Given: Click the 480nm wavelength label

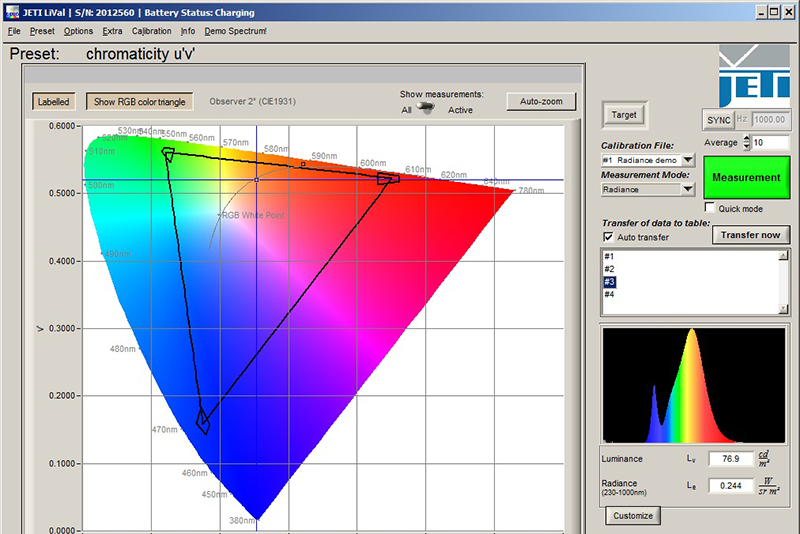Looking at the screenshot, I should tap(122, 349).
